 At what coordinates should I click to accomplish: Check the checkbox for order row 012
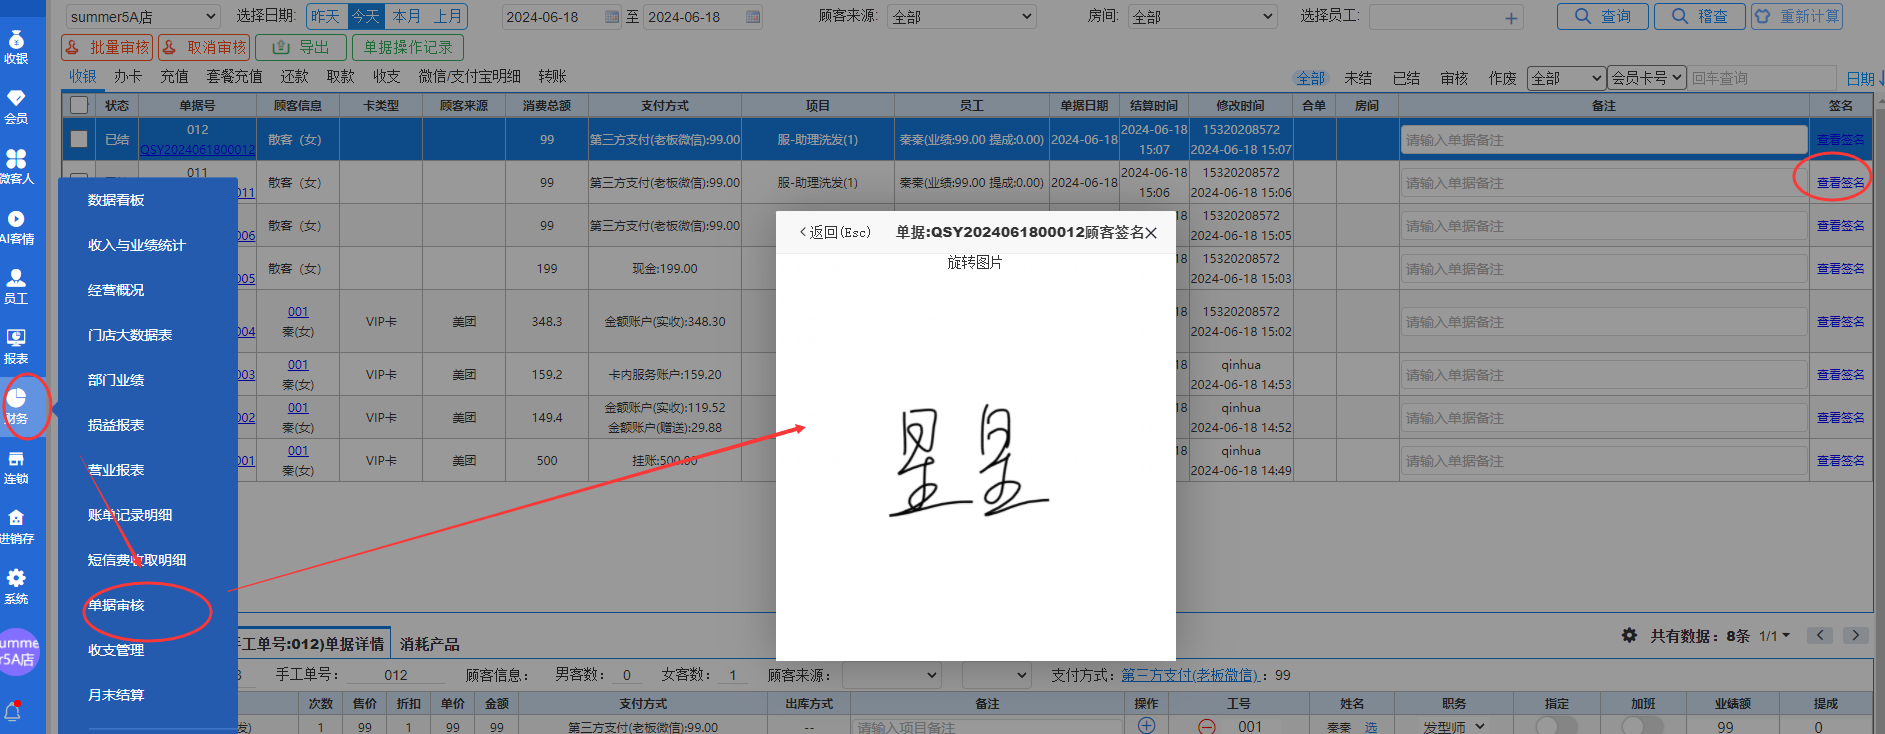coord(79,139)
